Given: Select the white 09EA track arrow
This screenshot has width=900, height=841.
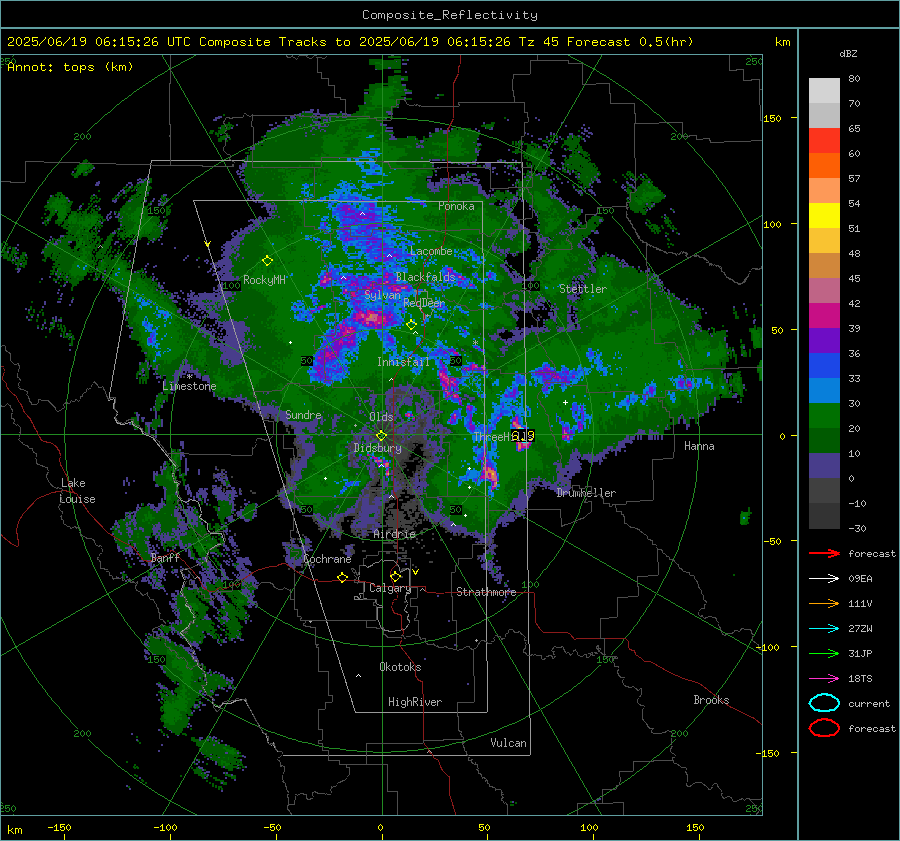Looking at the screenshot, I should (824, 579).
